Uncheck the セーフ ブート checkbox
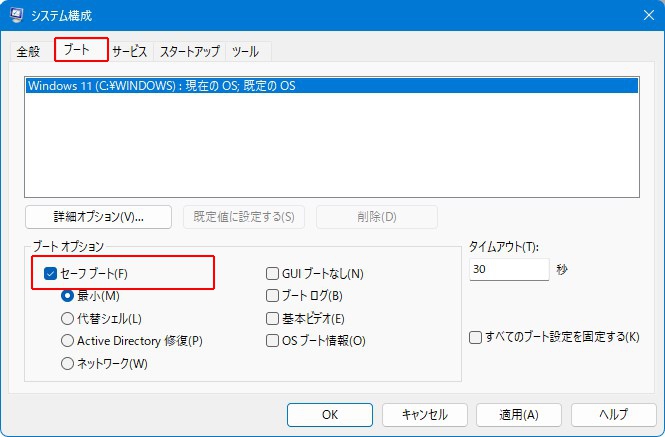The image size is (665, 437). (x=51, y=273)
